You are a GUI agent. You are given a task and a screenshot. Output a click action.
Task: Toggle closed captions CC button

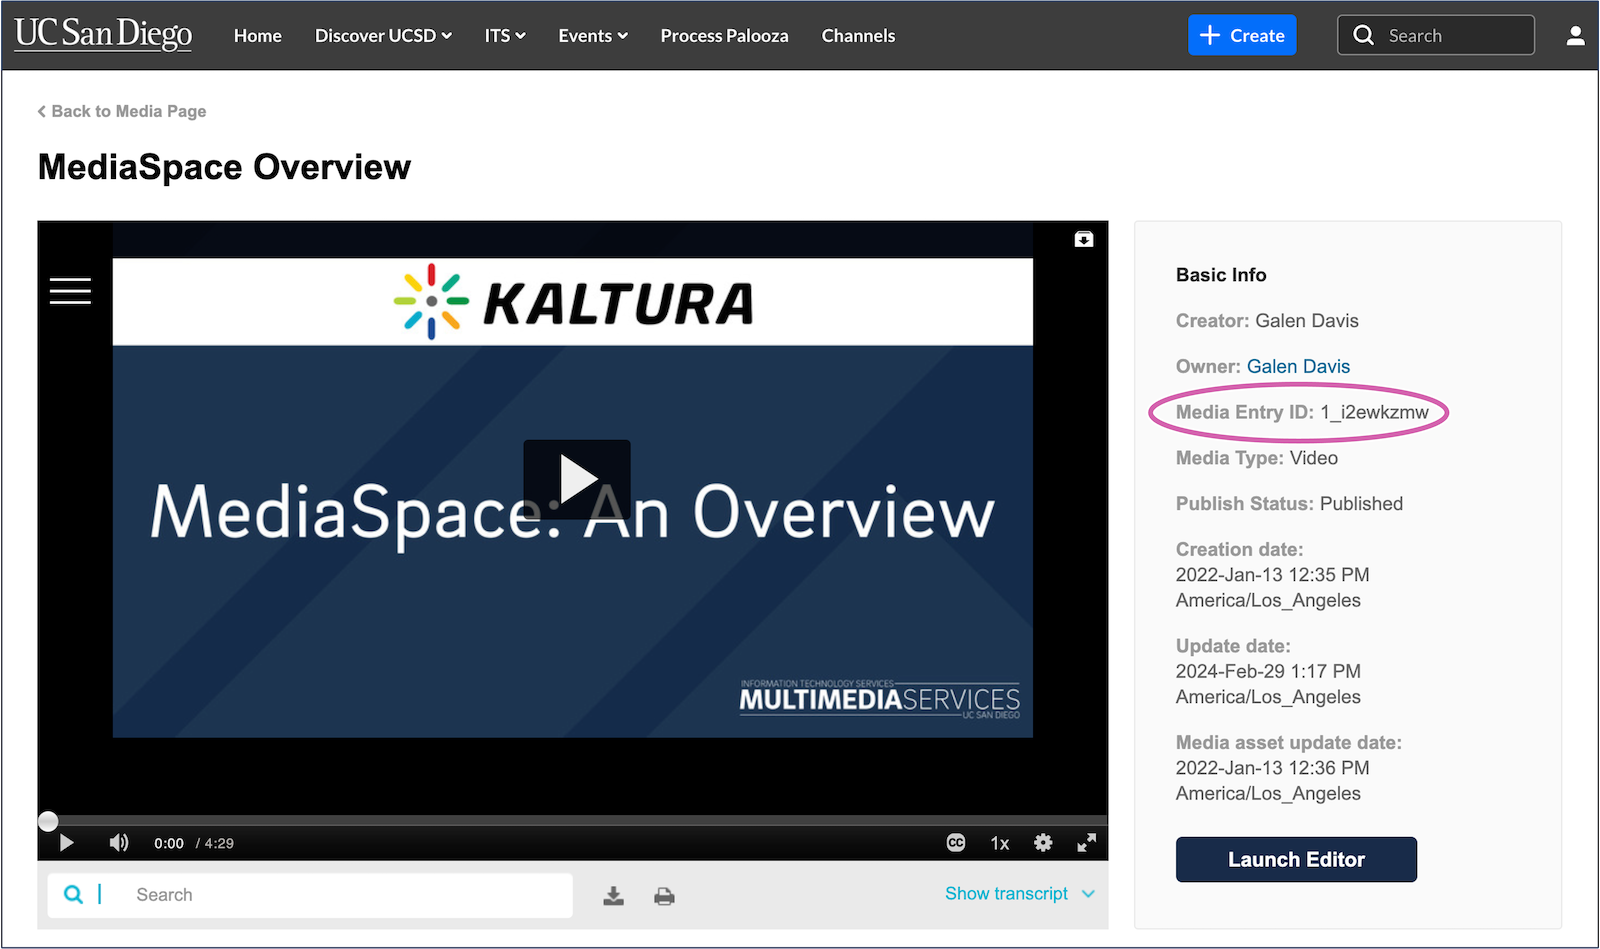pos(956,843)
